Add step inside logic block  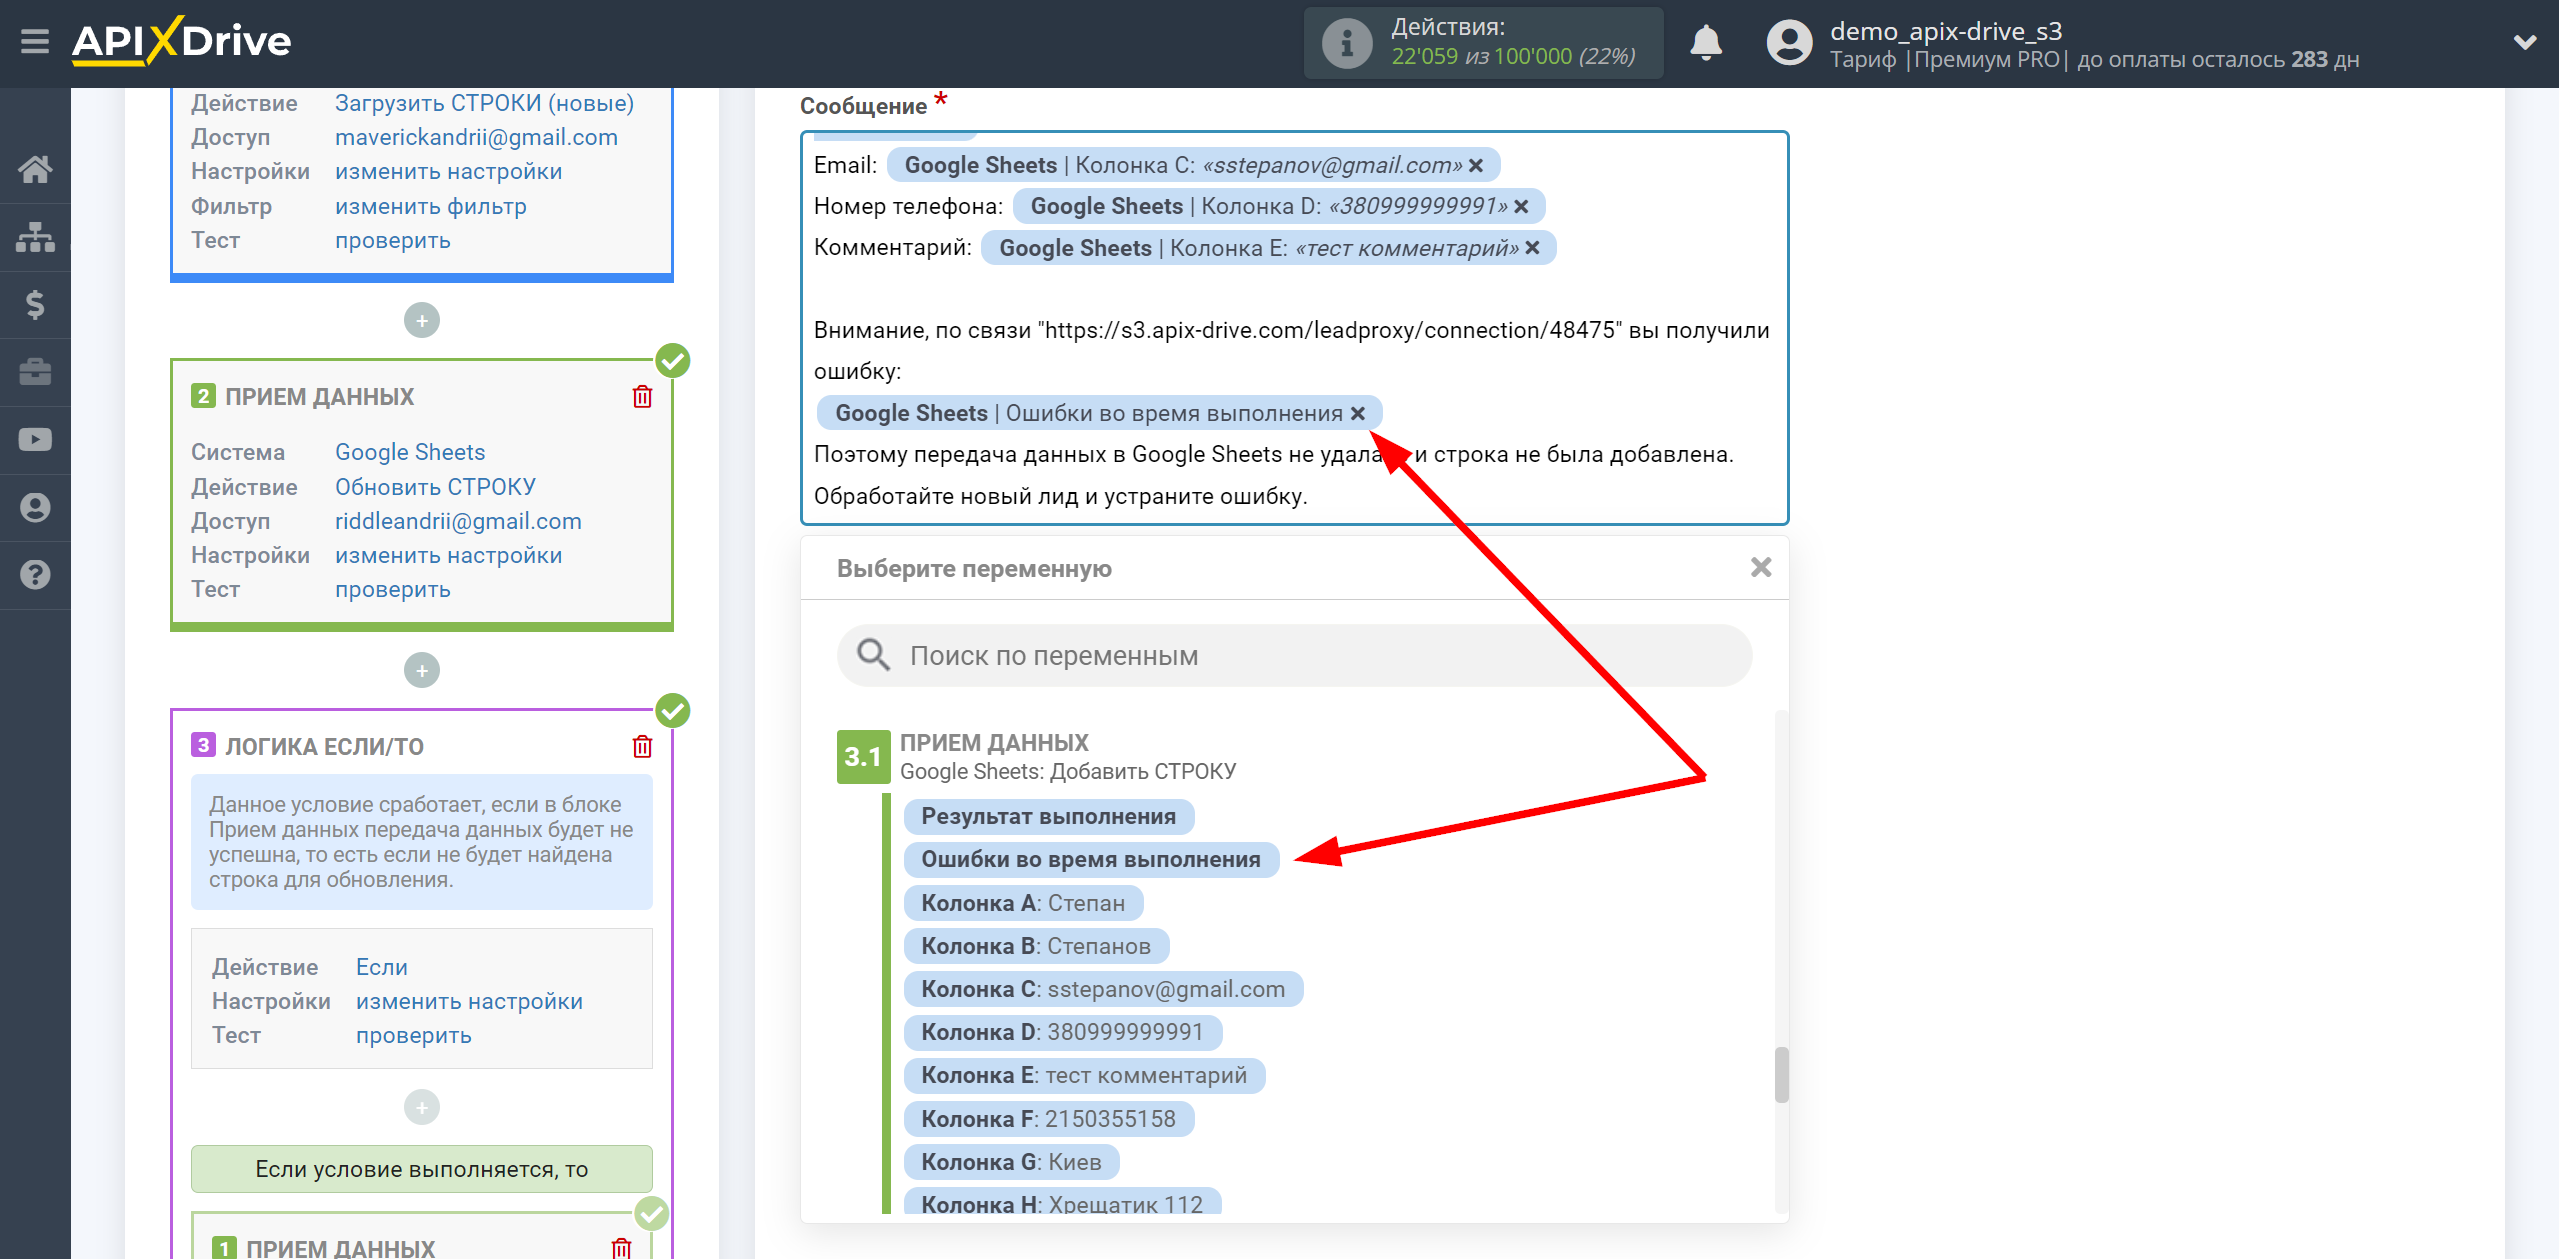[422, 1107]
